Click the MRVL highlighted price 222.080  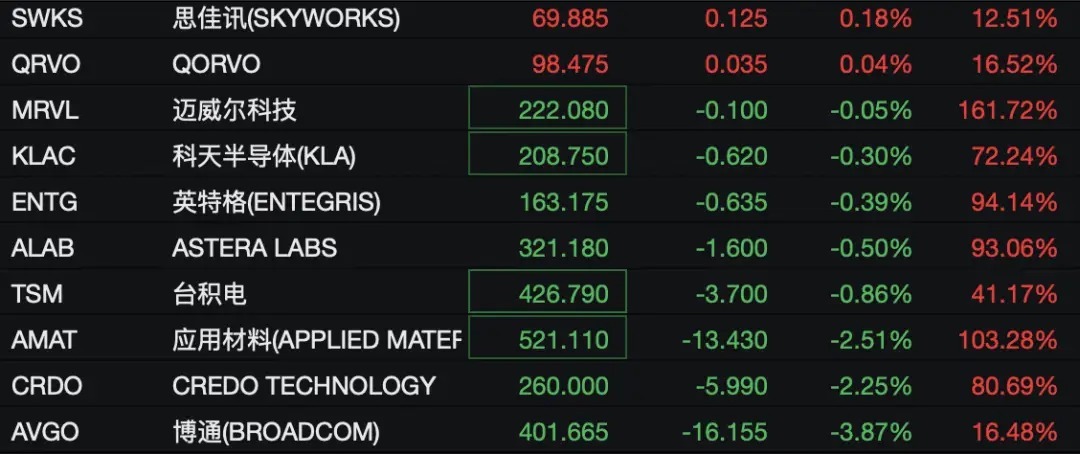(547, 107)
